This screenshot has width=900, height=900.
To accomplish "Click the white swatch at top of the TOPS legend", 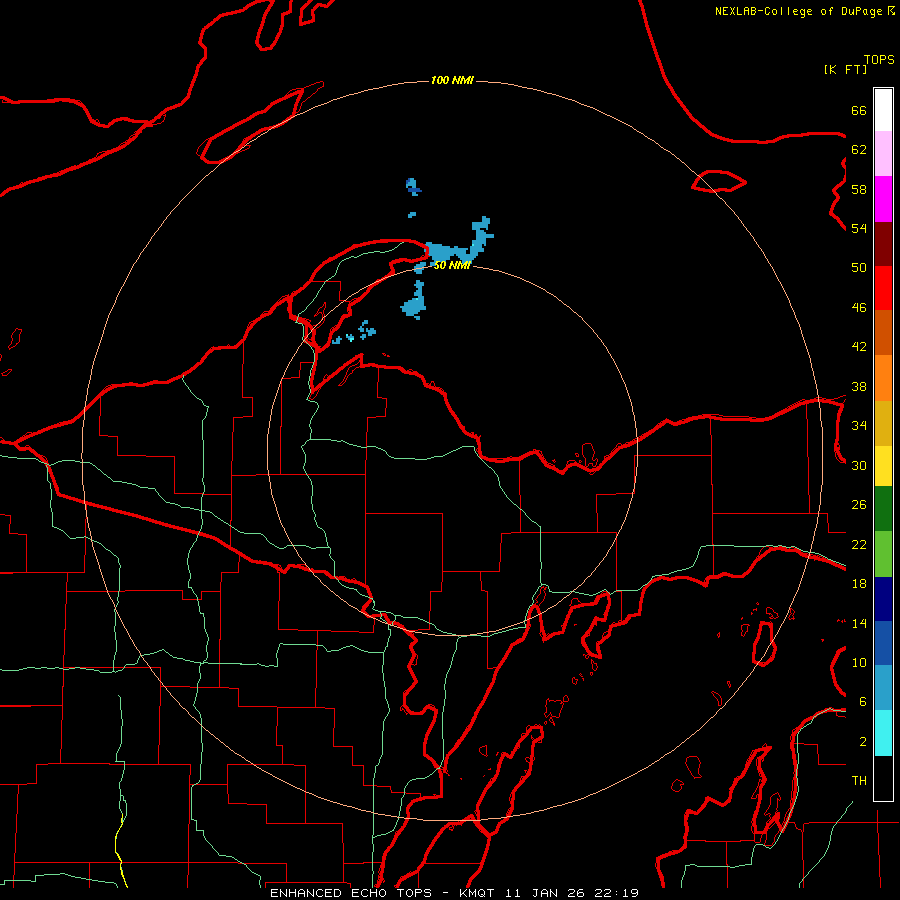I will [883, 110].
